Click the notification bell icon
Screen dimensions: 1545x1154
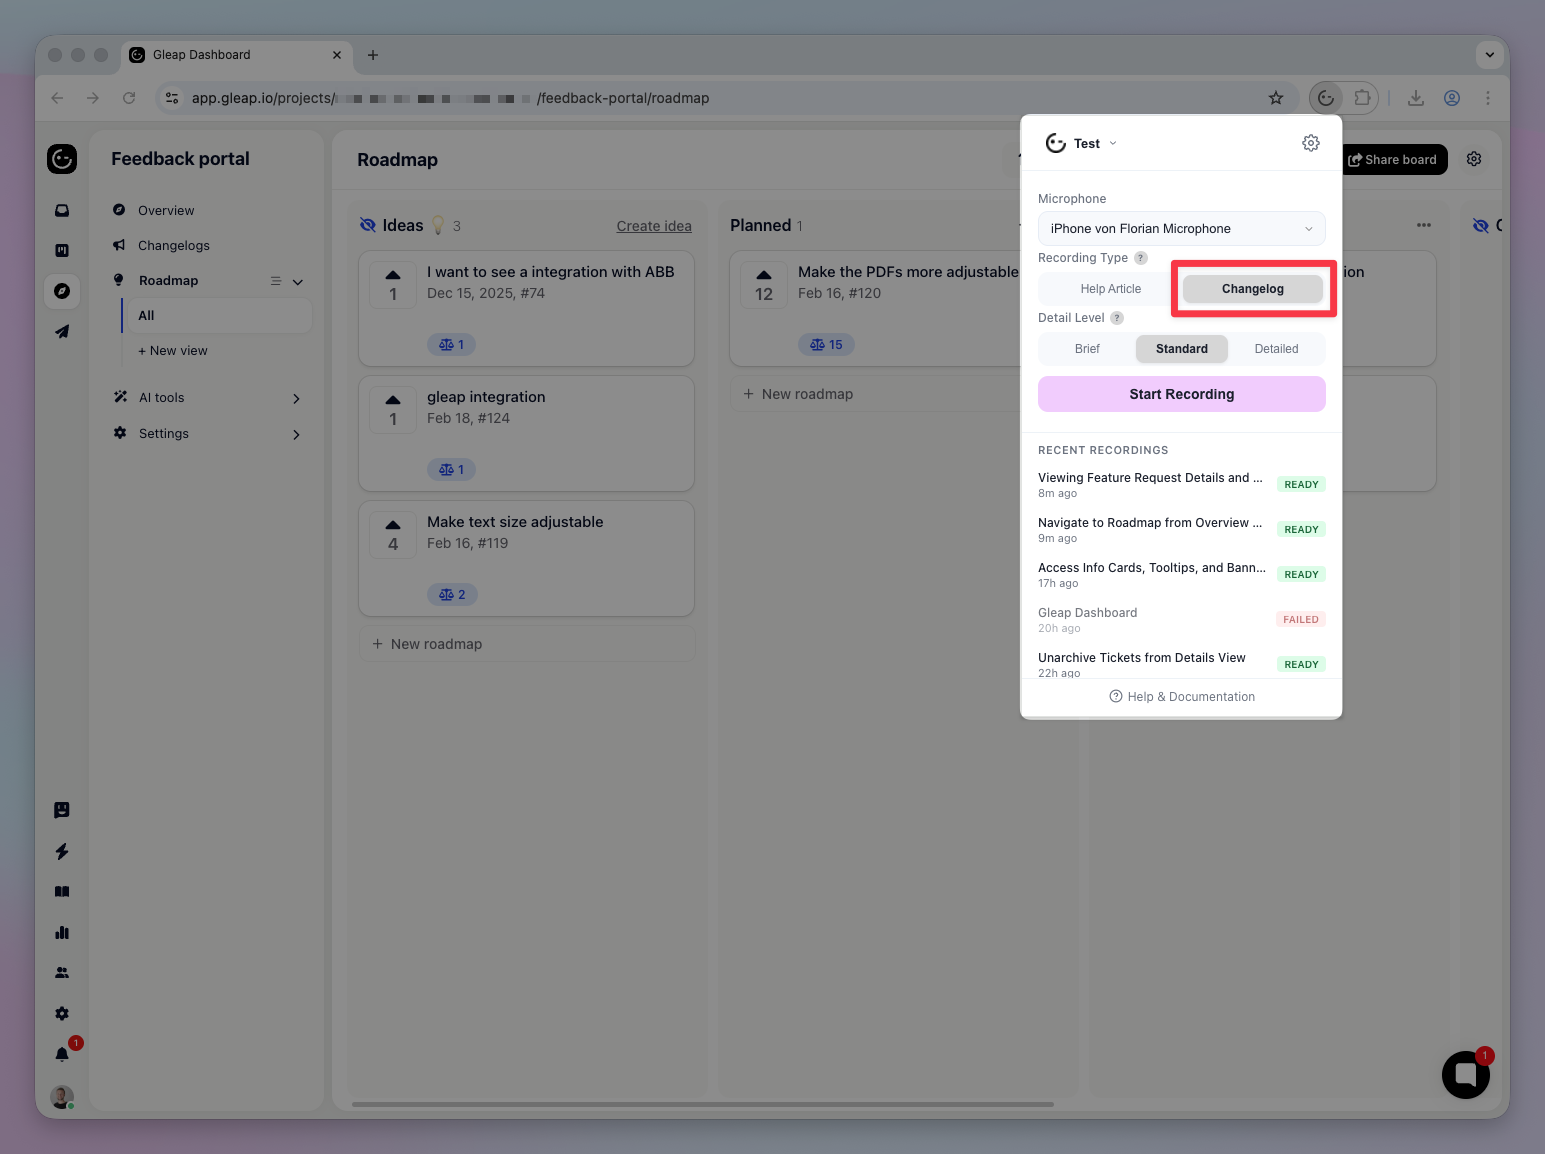tap(62, 1054)
